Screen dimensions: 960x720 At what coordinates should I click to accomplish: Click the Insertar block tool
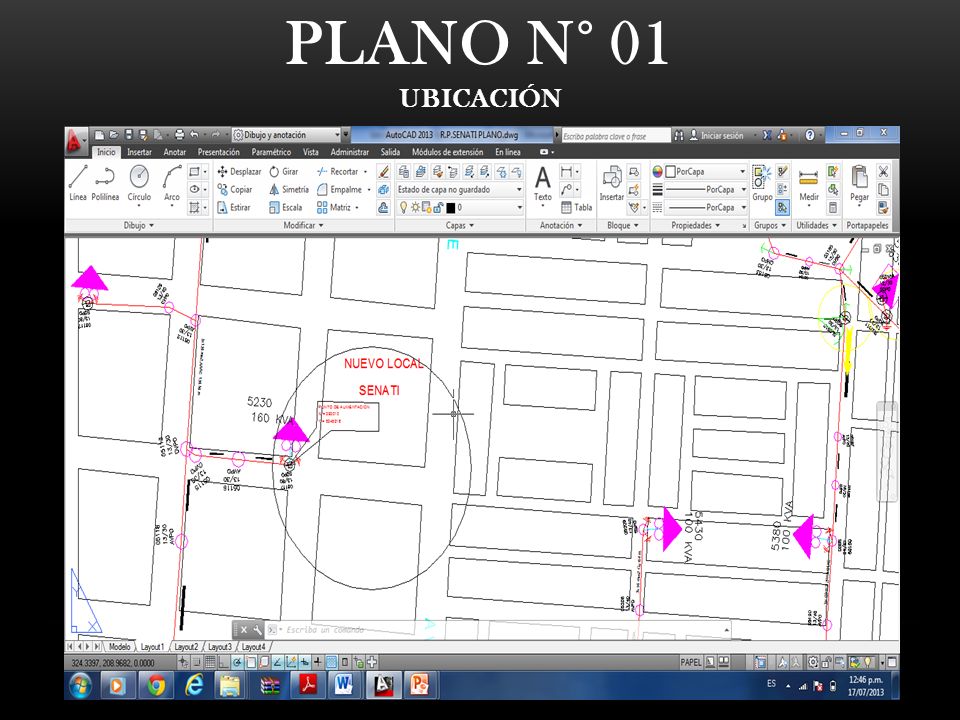coord(612,183)
